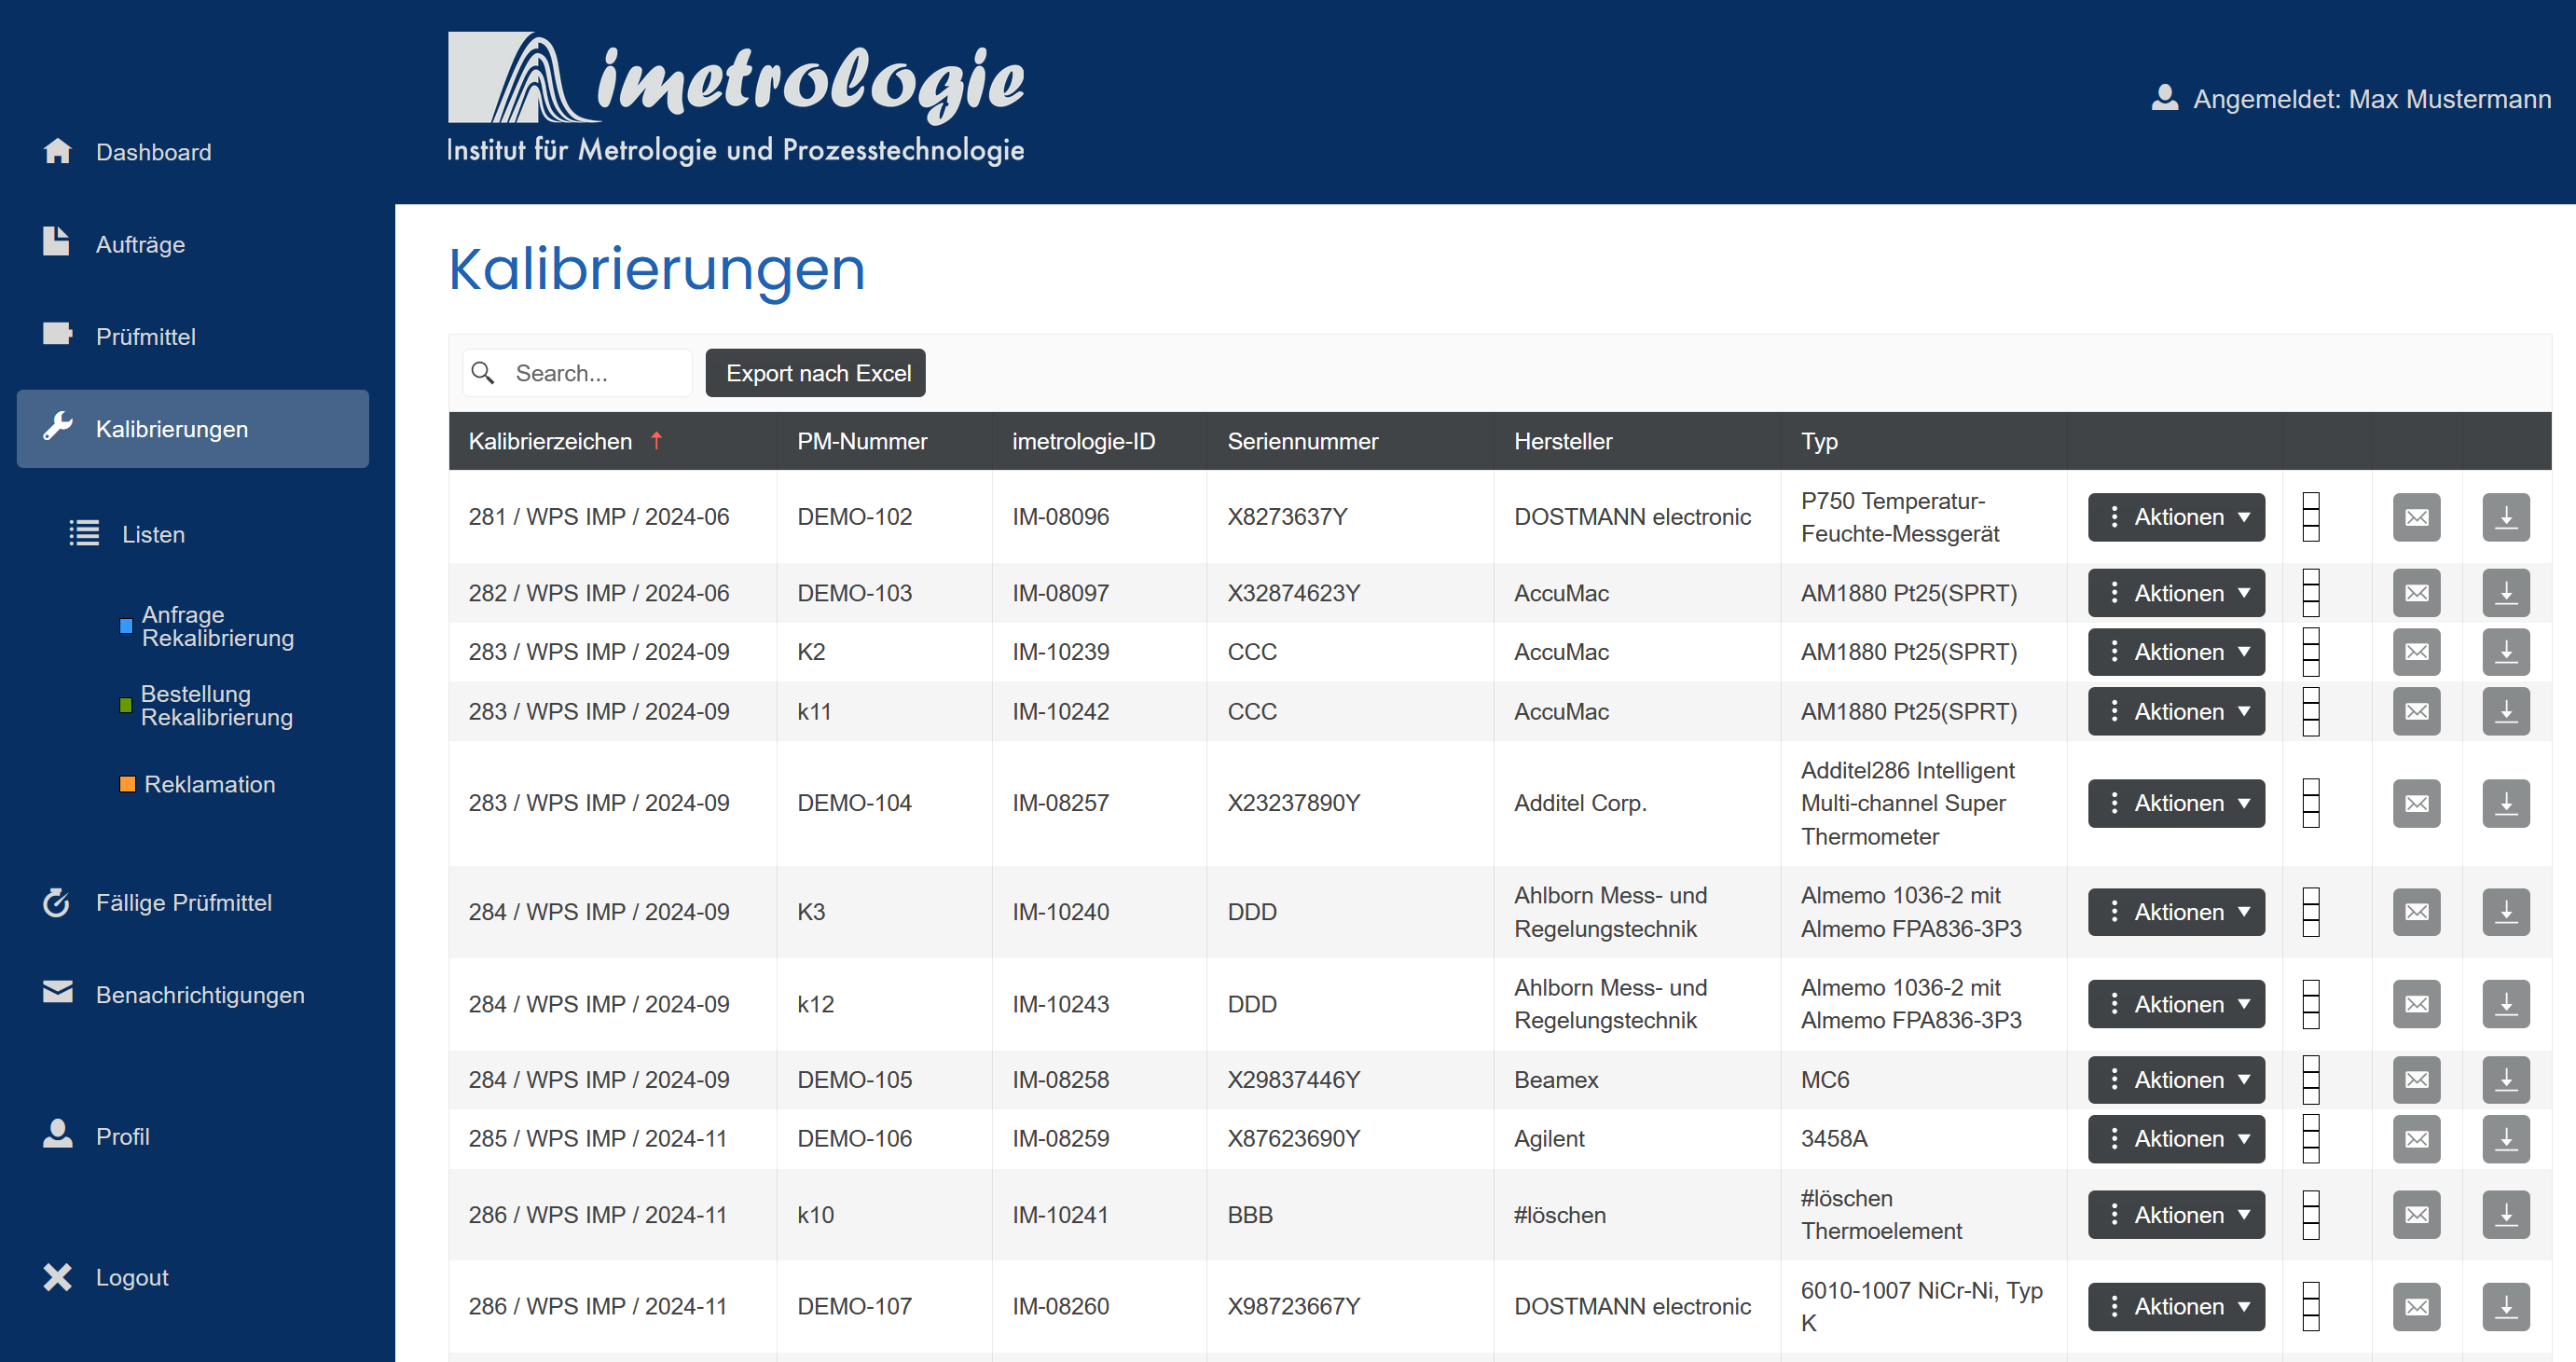Click the download icon in the DEMO-103 row

[x=2506, y=593]
